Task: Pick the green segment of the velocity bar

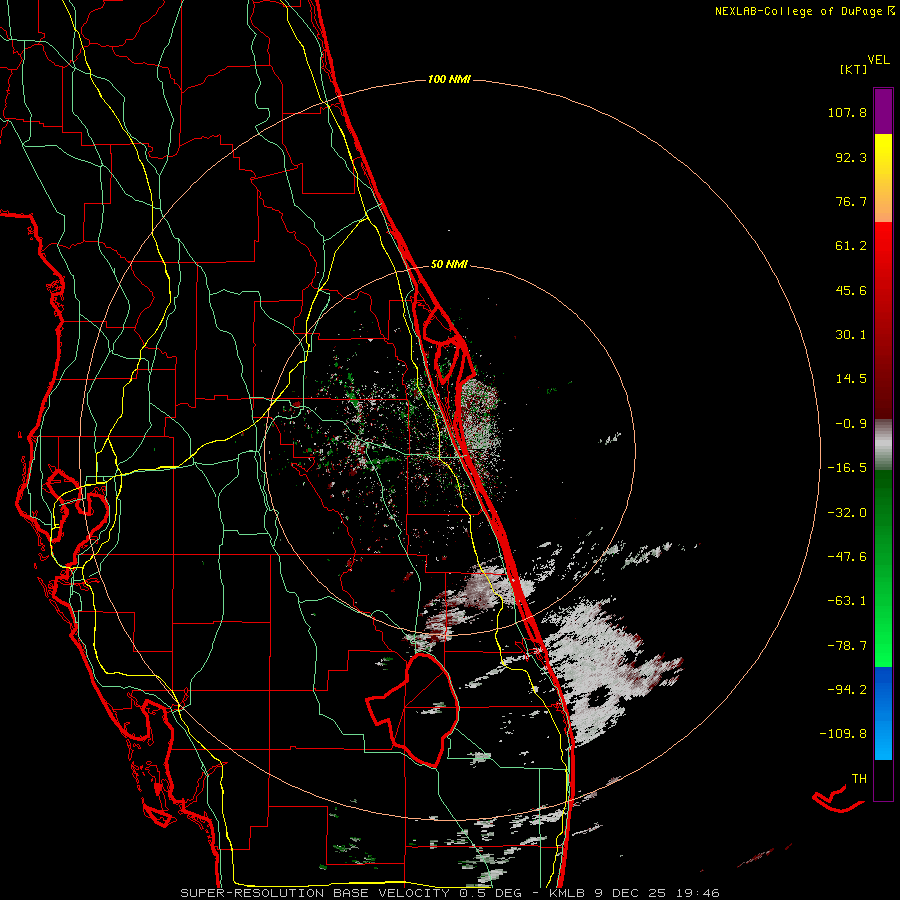Action: coord(883,568)
